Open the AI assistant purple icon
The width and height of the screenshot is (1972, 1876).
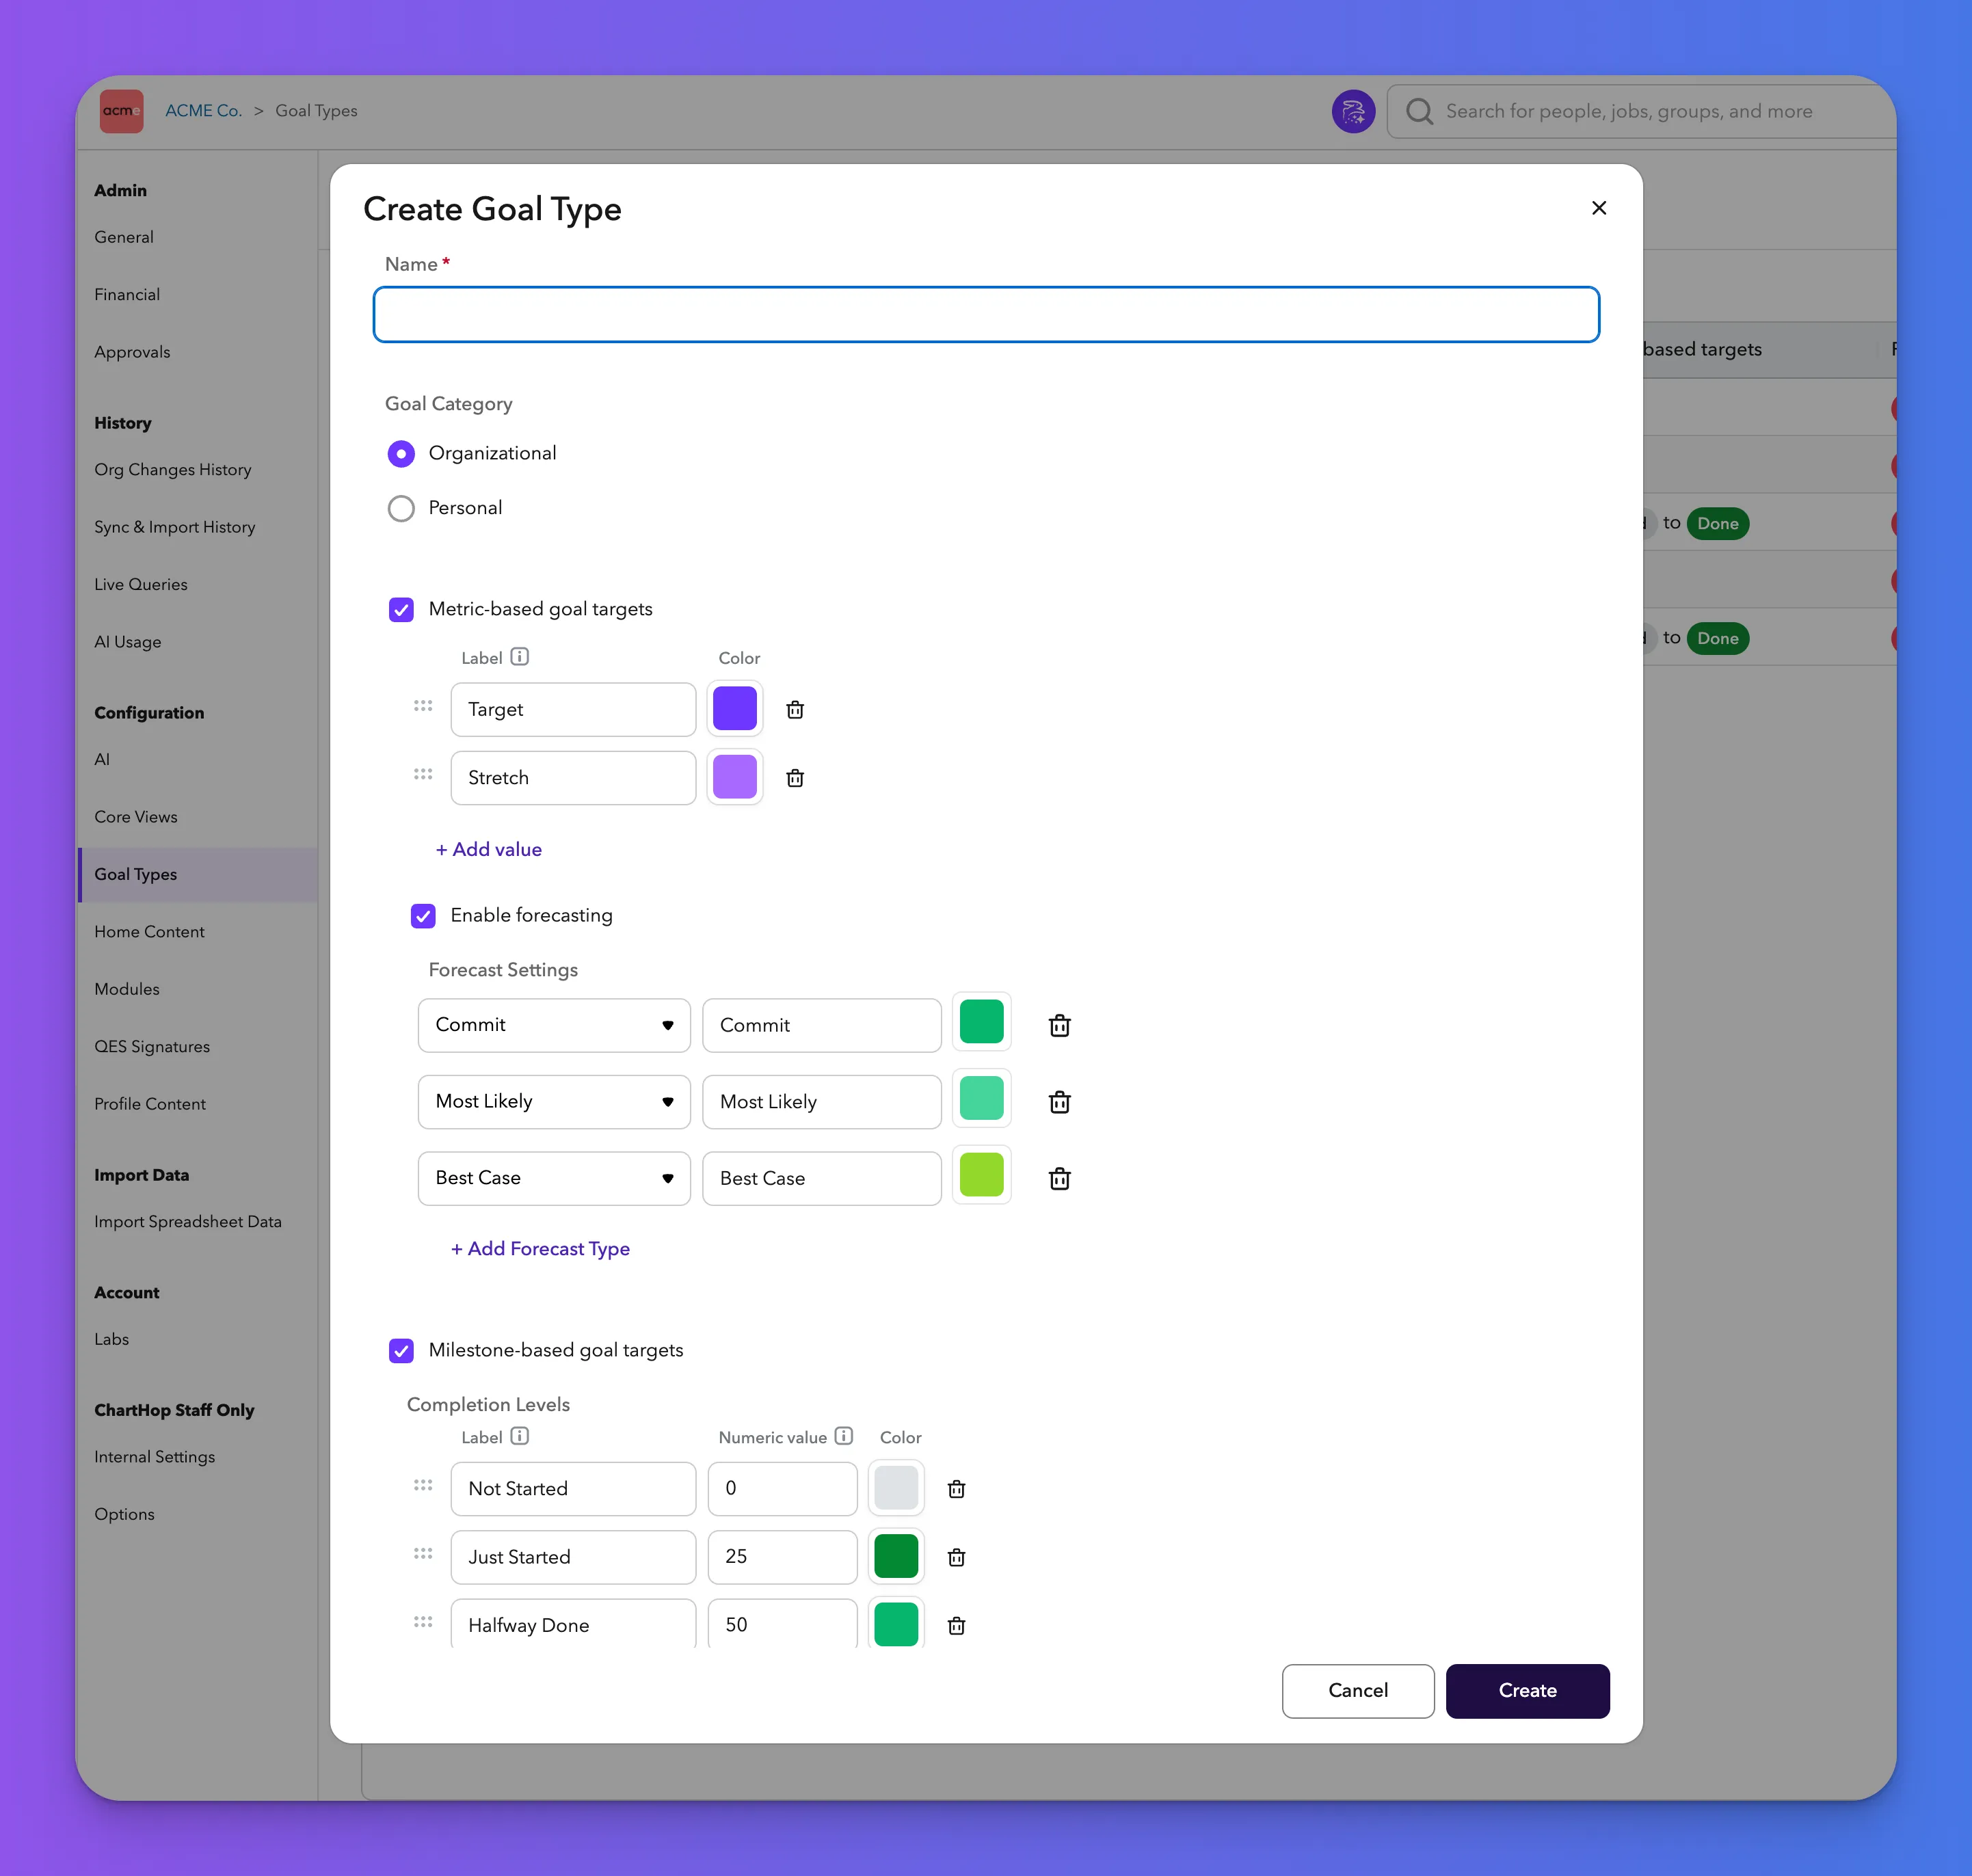(x=1353, y=111)
